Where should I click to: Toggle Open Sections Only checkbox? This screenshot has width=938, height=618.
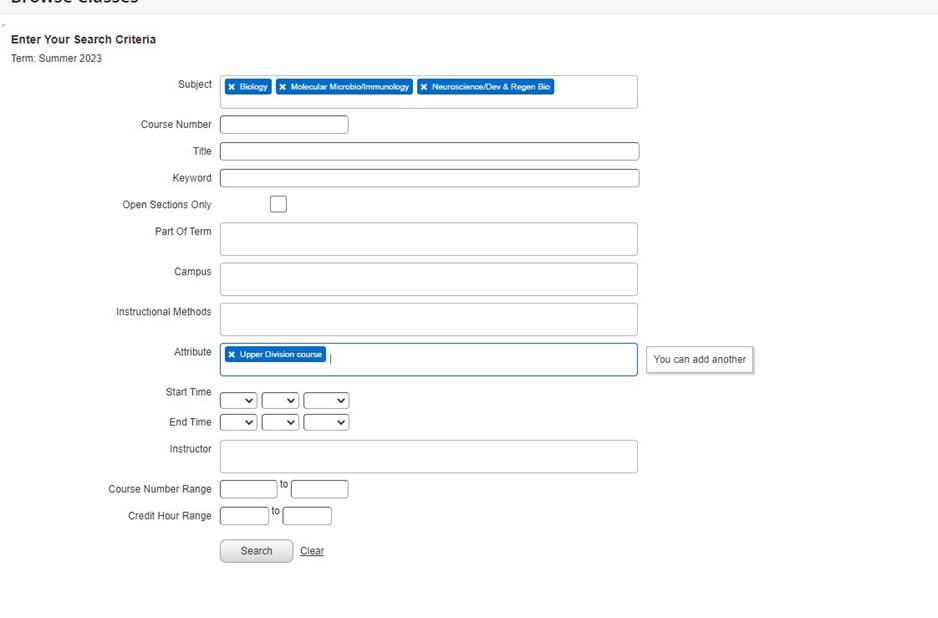(x=278, y=204)
